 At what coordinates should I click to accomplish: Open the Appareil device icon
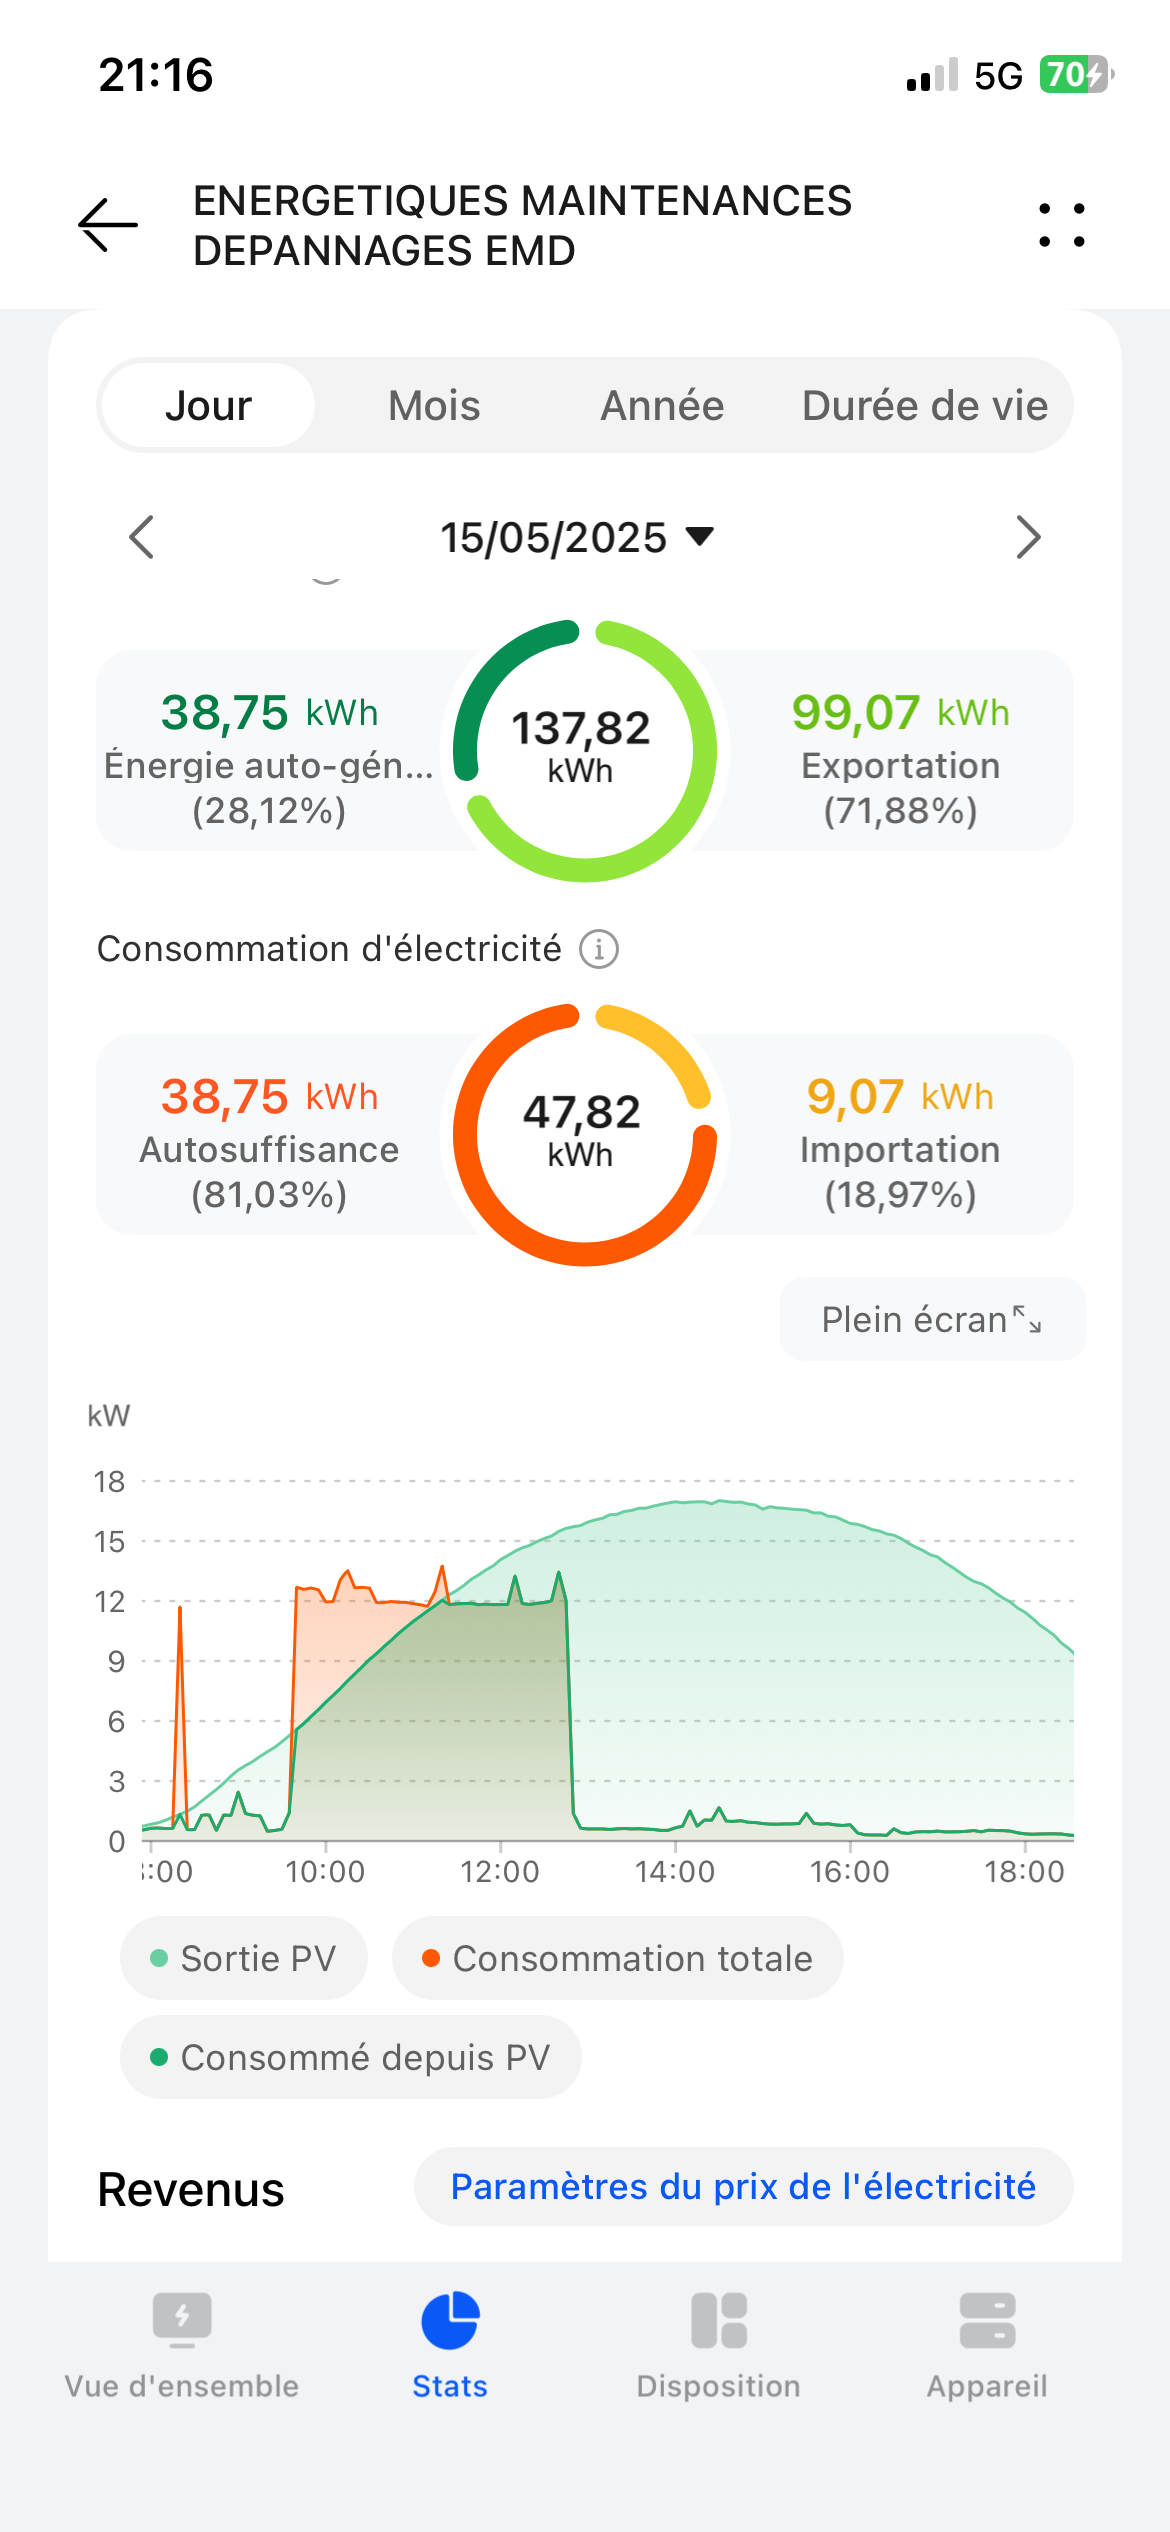(x=987, y=2320)
